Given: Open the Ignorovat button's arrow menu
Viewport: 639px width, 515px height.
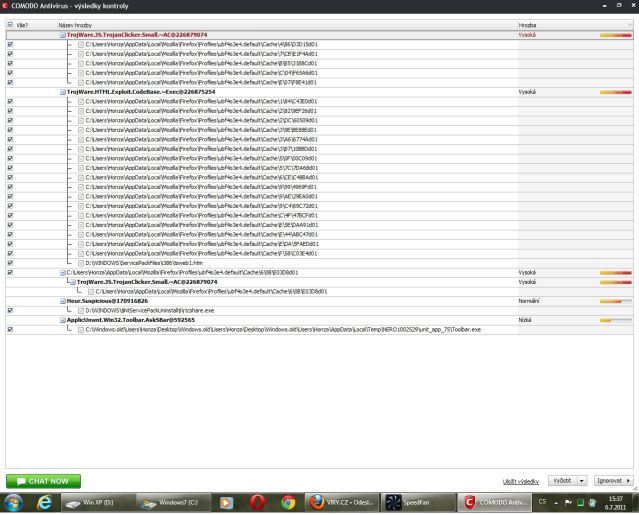Looking at the screenshot, I should [x=628, y=481].
